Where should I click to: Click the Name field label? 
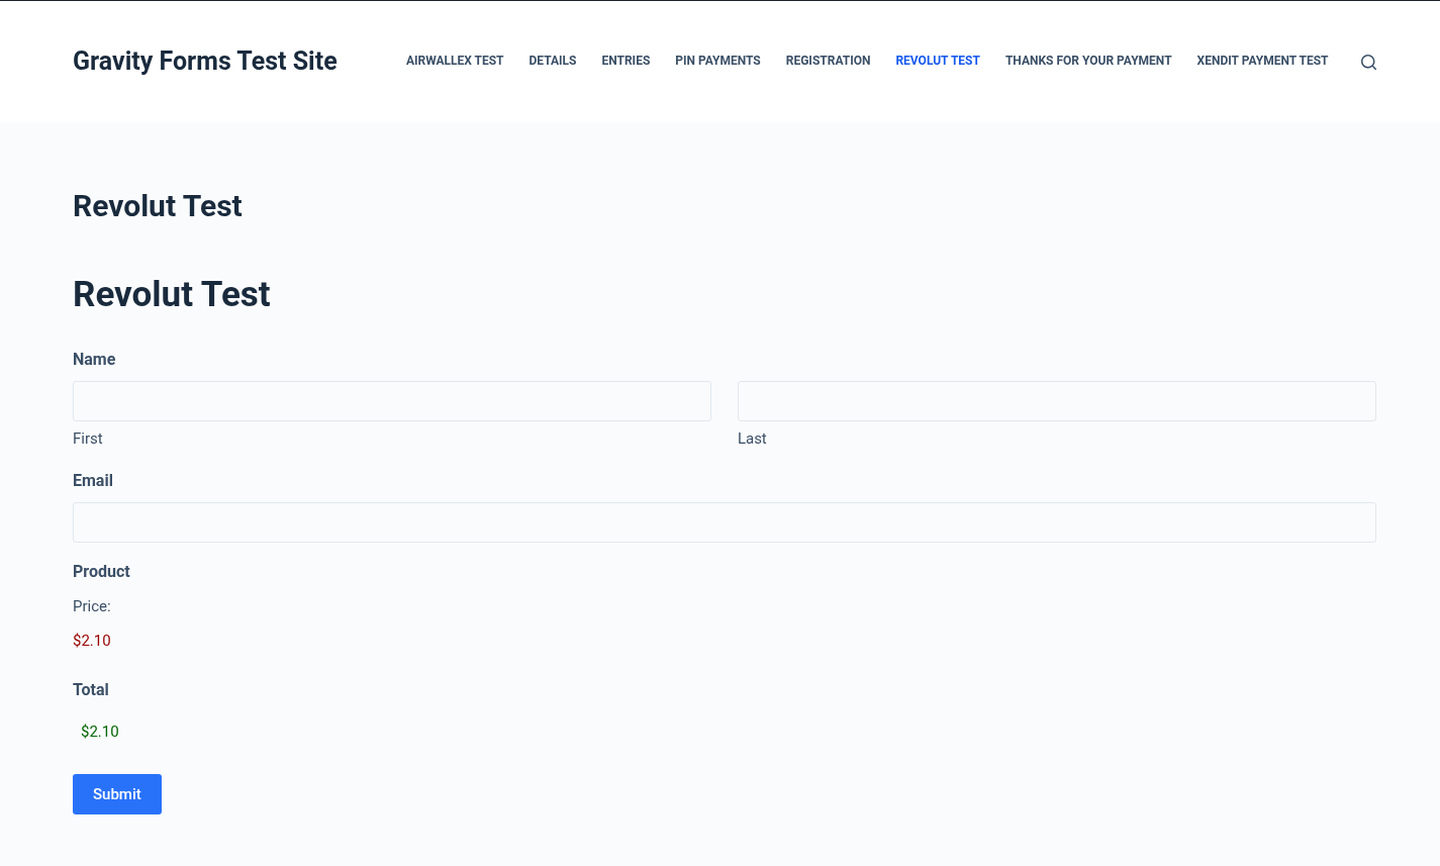94,359
